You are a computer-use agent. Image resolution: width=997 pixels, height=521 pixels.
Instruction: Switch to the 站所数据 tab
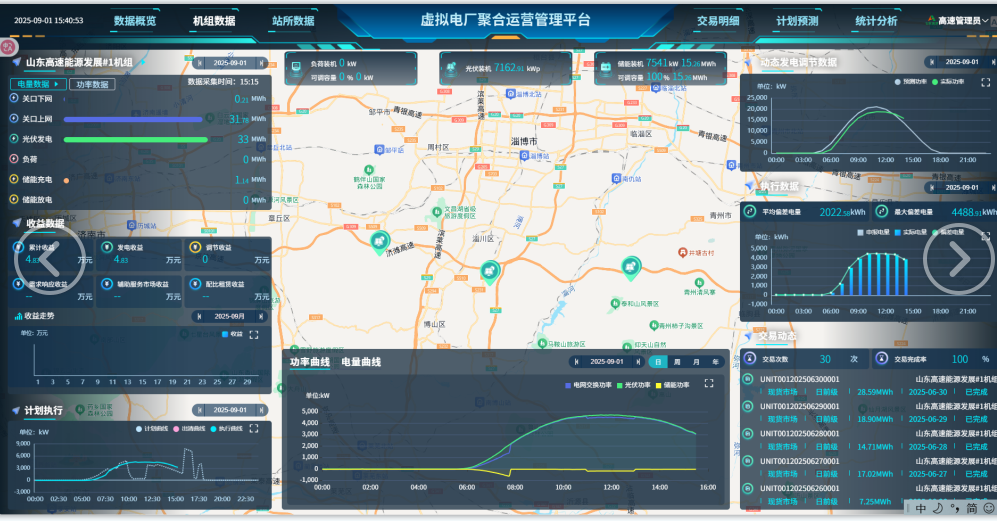tap(292, 20)
